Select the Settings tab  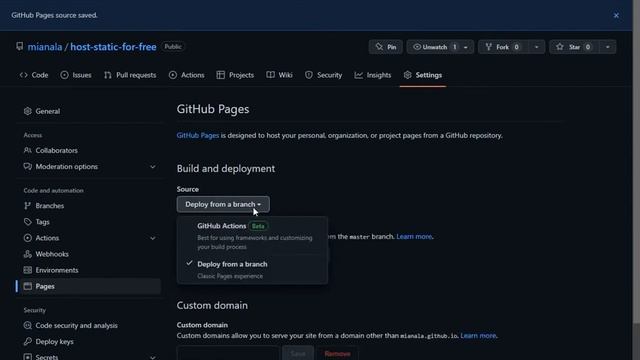pyautogui.click(x=423, y=75)
